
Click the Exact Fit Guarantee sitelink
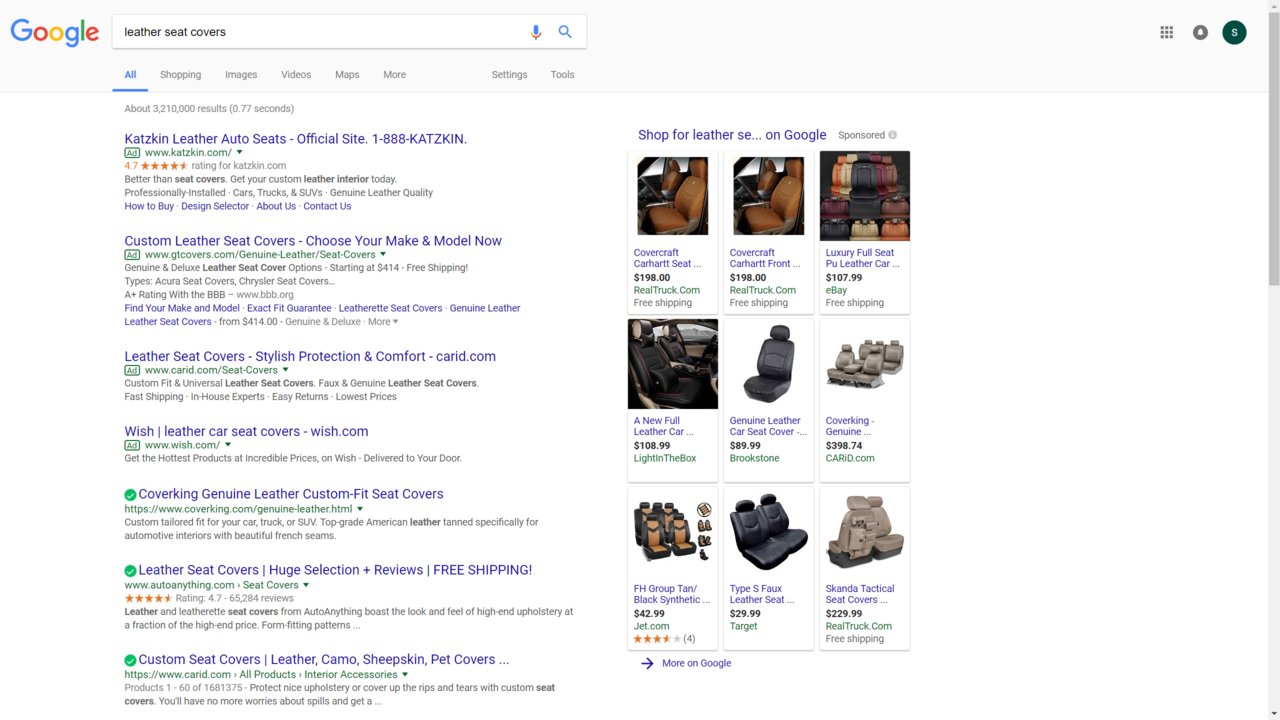(289, 309)
